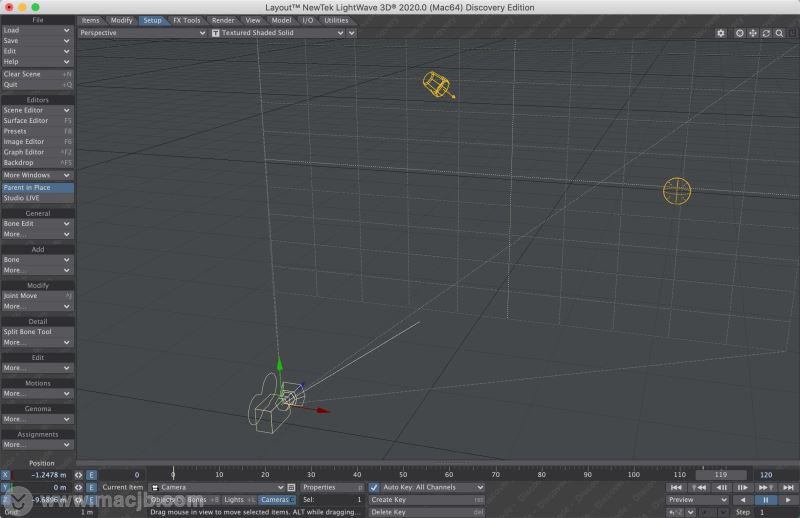Open the Current Item Camera dropdown
The height and width of the screenshot is (518, 800).
(x=217, y=487)
